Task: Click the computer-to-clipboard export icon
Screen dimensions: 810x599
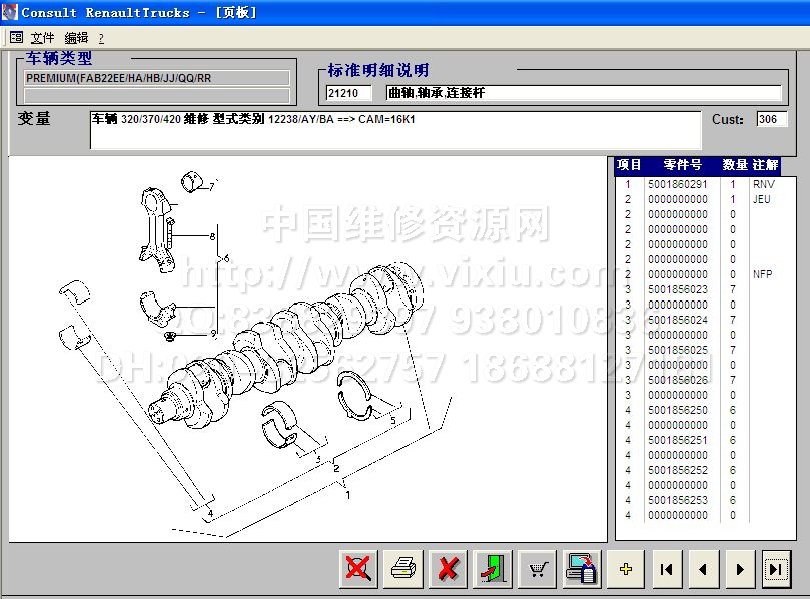Action: click(x=582, y=569)
